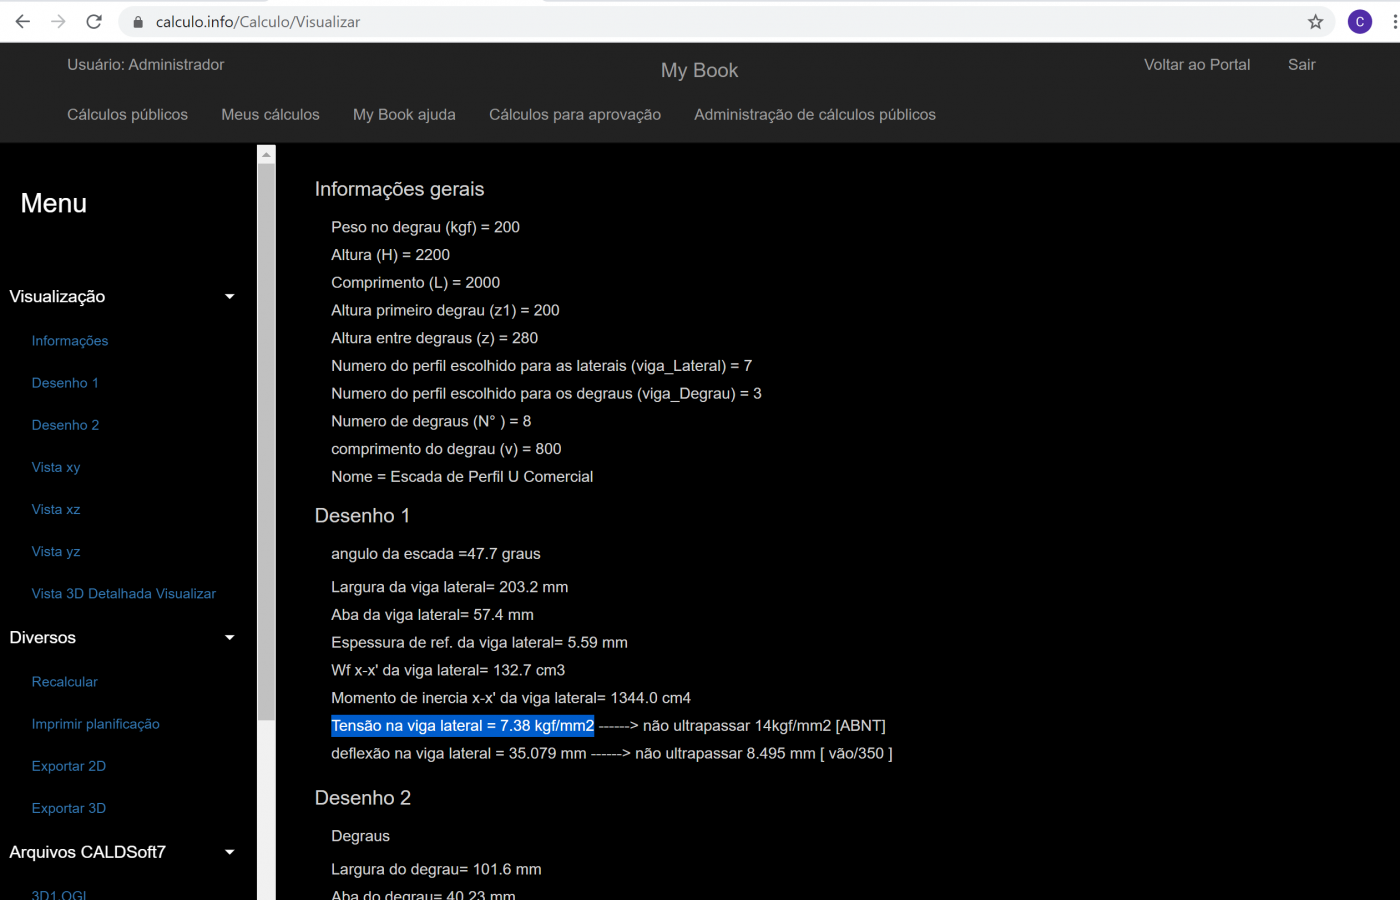1400x900 pixels.
Task: Bookmark this page with star icon
Action: click(1315, 21)
